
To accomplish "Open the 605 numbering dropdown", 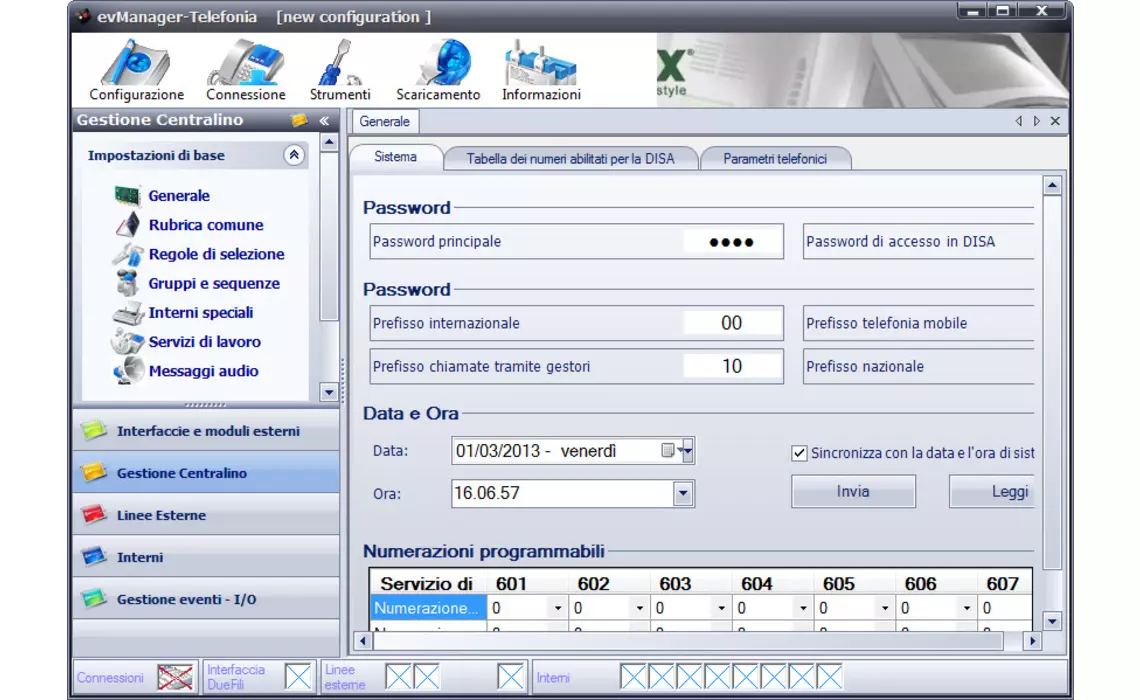I will point(885,608).
